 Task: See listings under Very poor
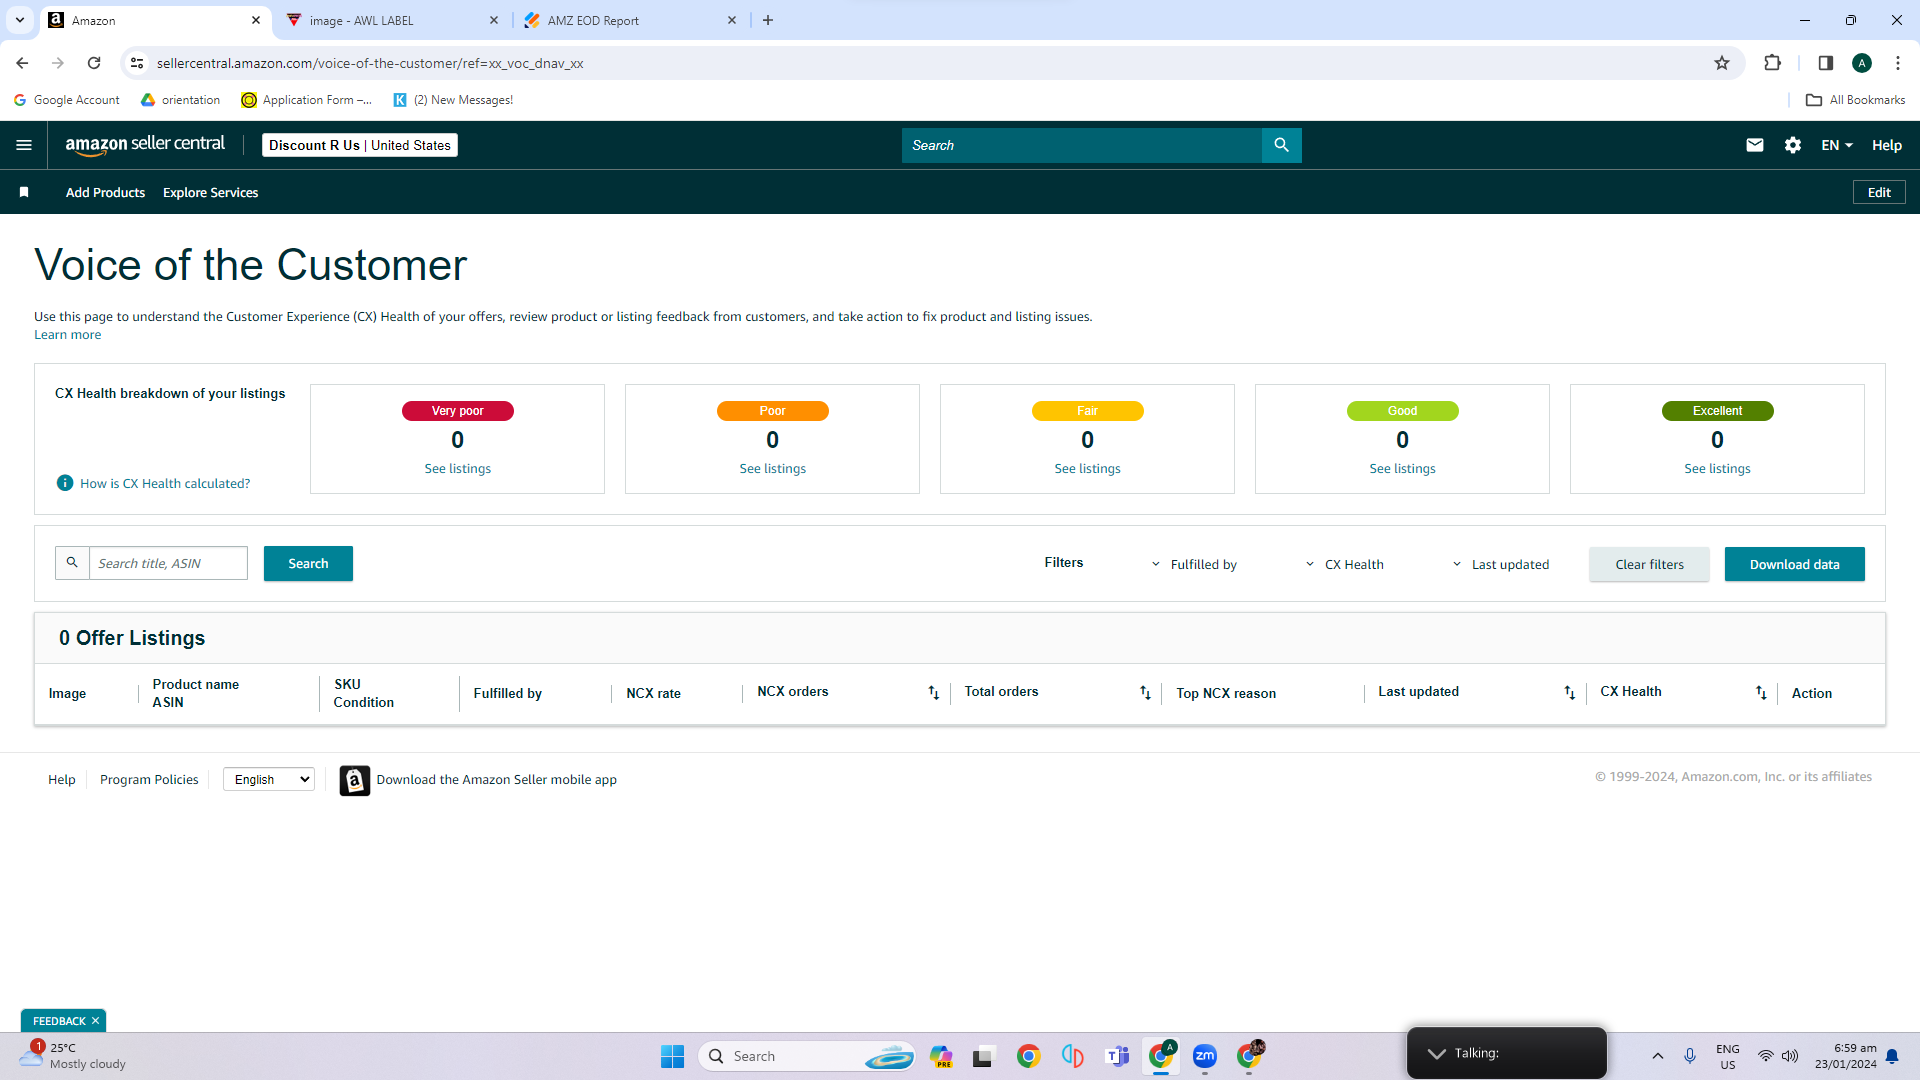457,469
